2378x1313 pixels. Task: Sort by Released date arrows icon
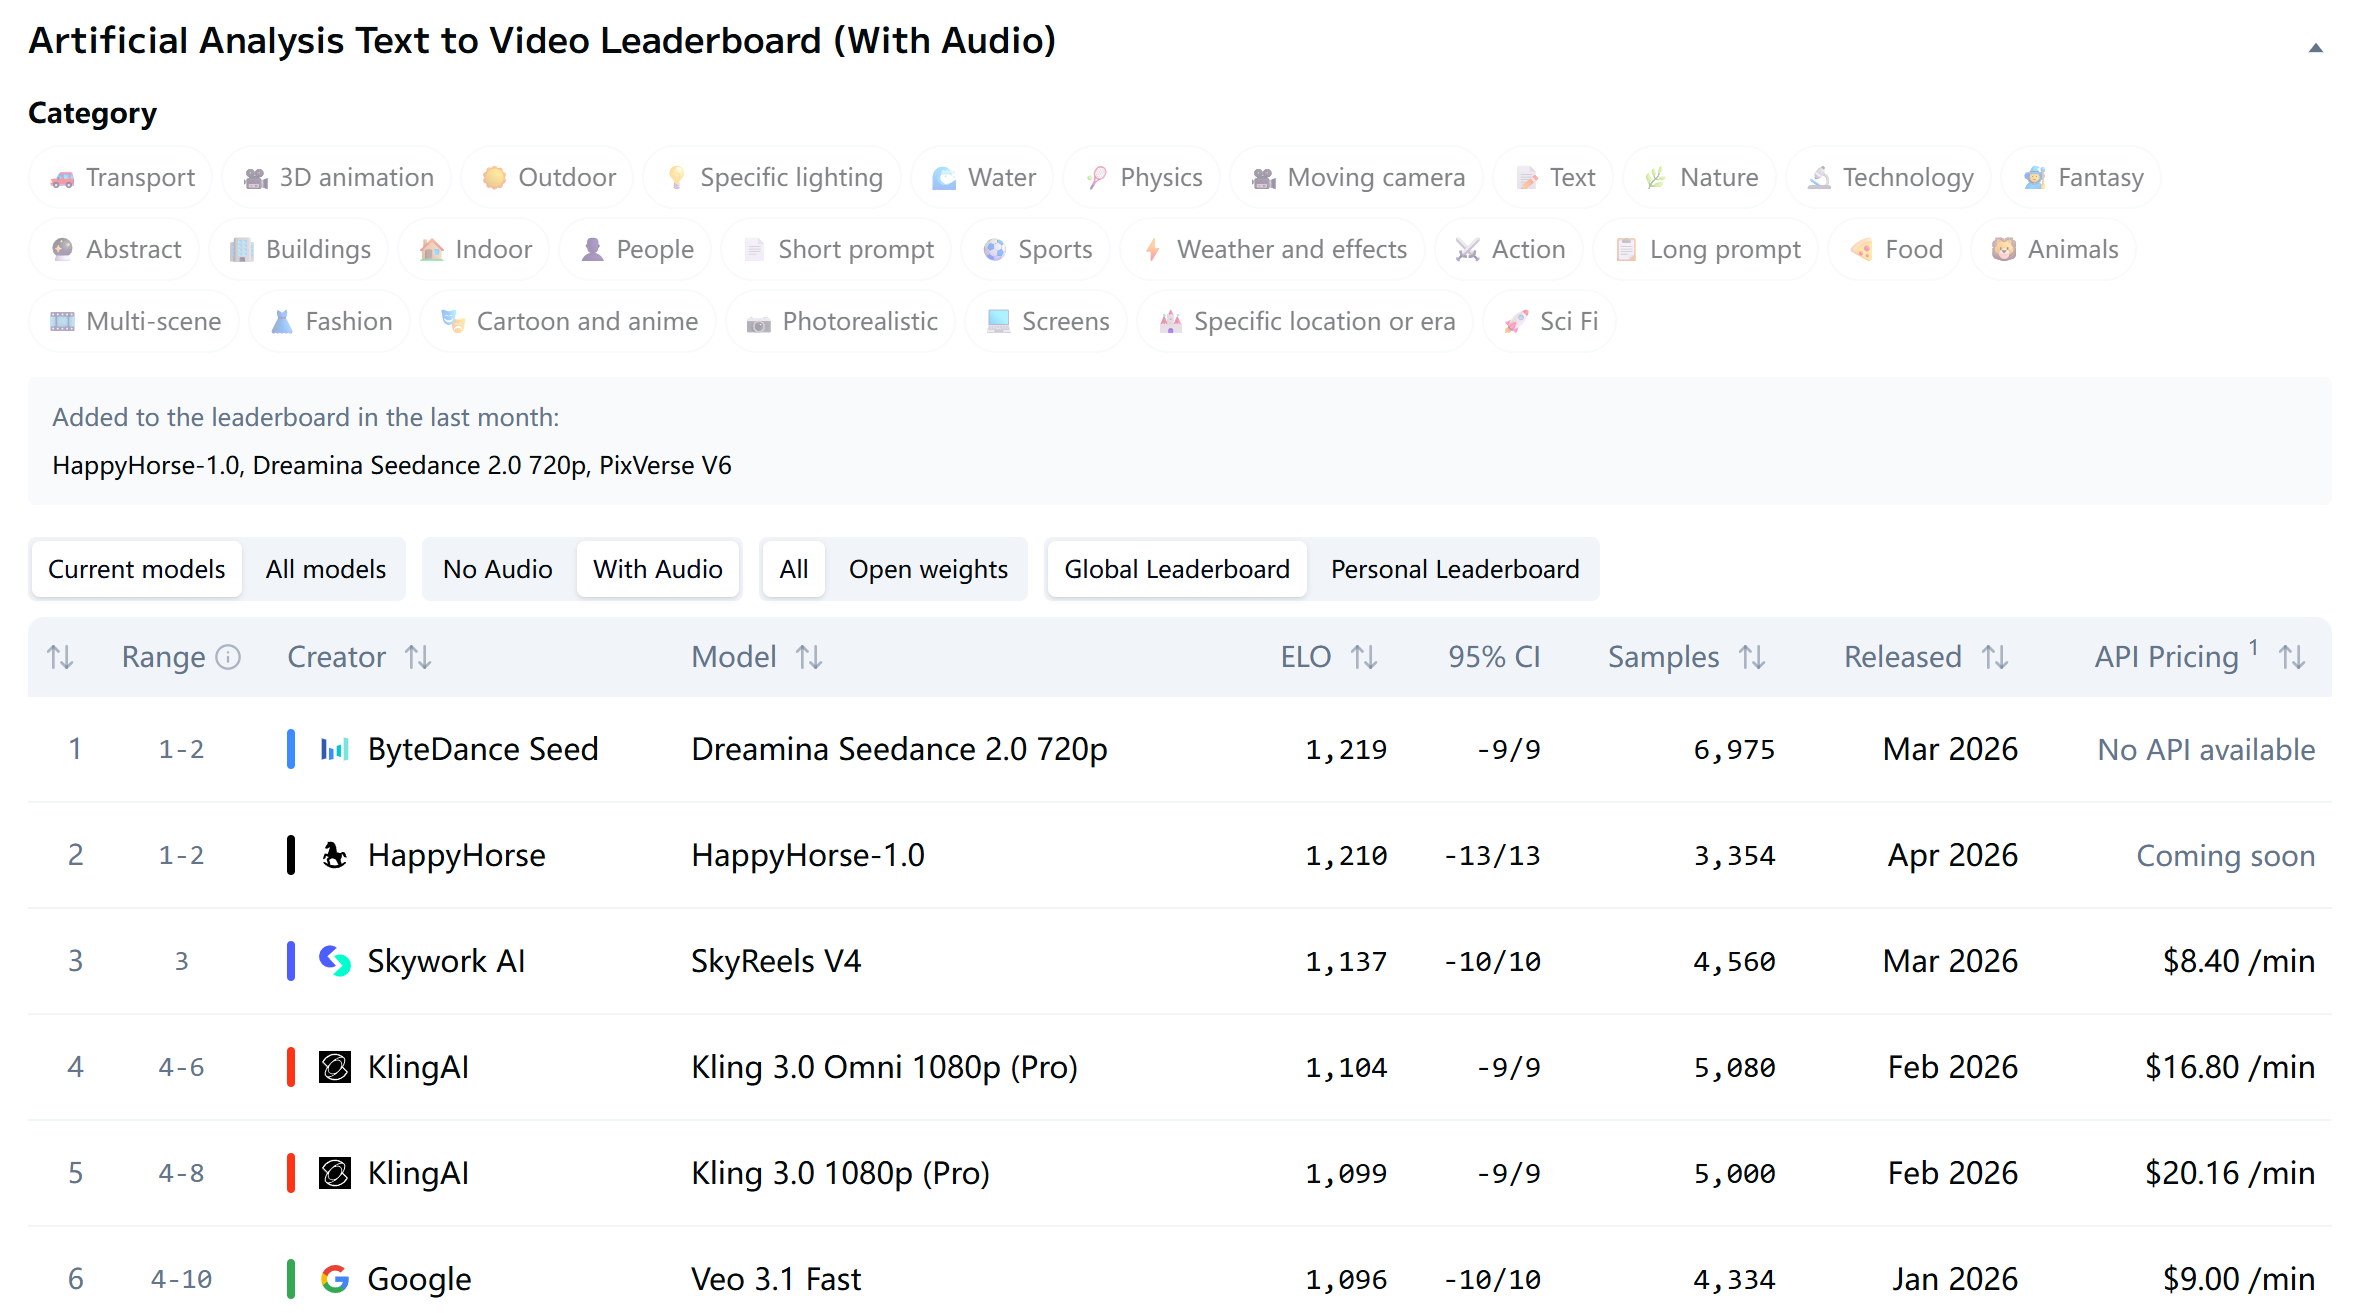point(1995,657)
